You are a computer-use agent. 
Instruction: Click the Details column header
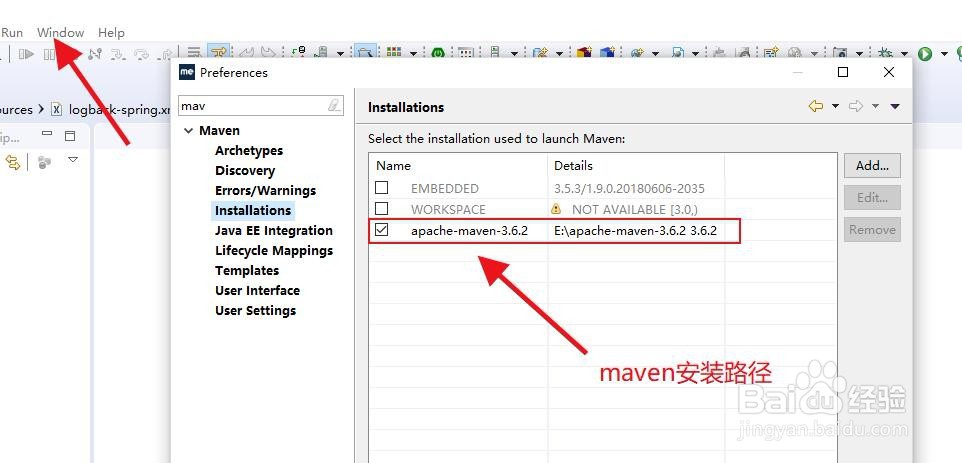pyautogui.click(x=636, y=166)
